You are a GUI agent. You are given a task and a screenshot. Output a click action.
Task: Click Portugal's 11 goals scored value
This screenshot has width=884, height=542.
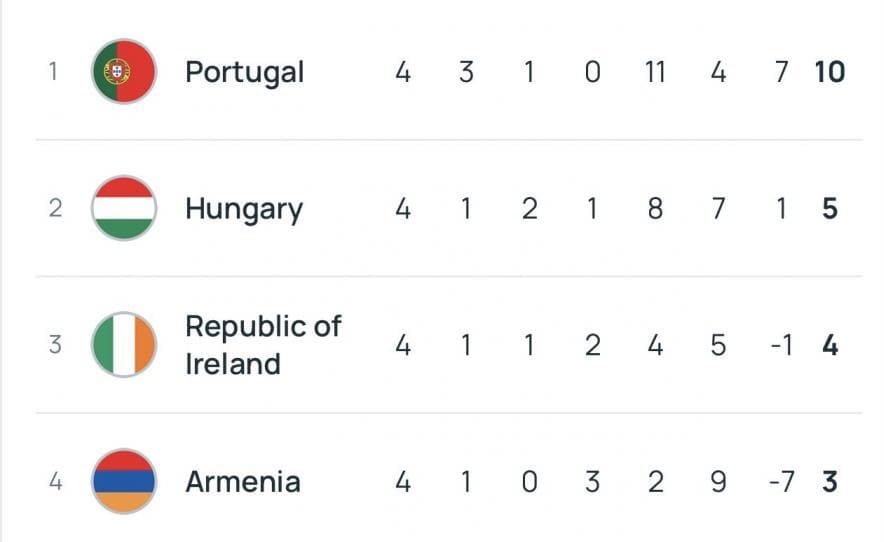coord(654,72)
